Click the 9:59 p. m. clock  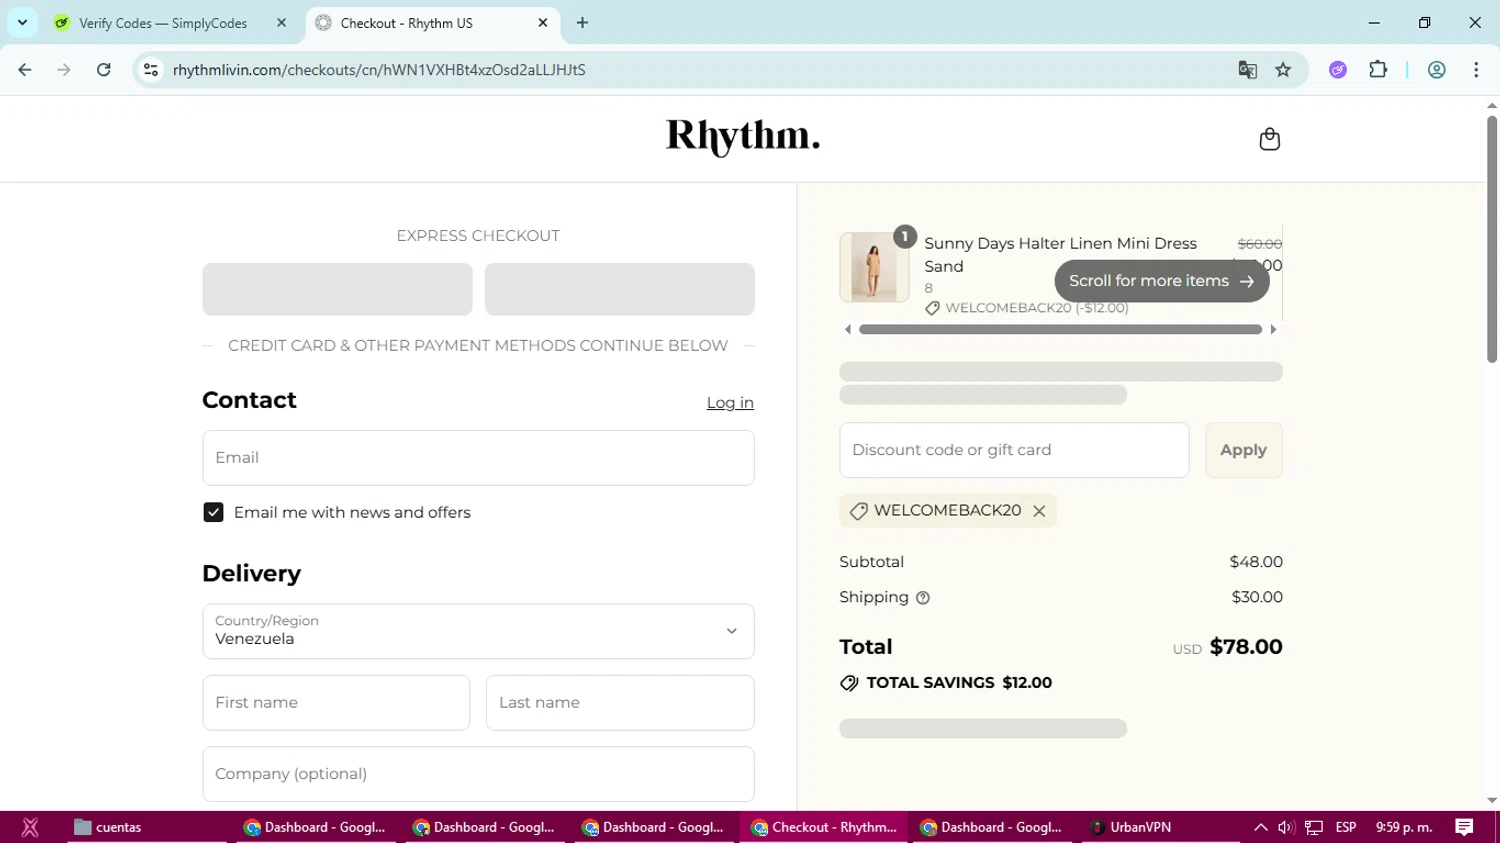[x=1404, y=827]
